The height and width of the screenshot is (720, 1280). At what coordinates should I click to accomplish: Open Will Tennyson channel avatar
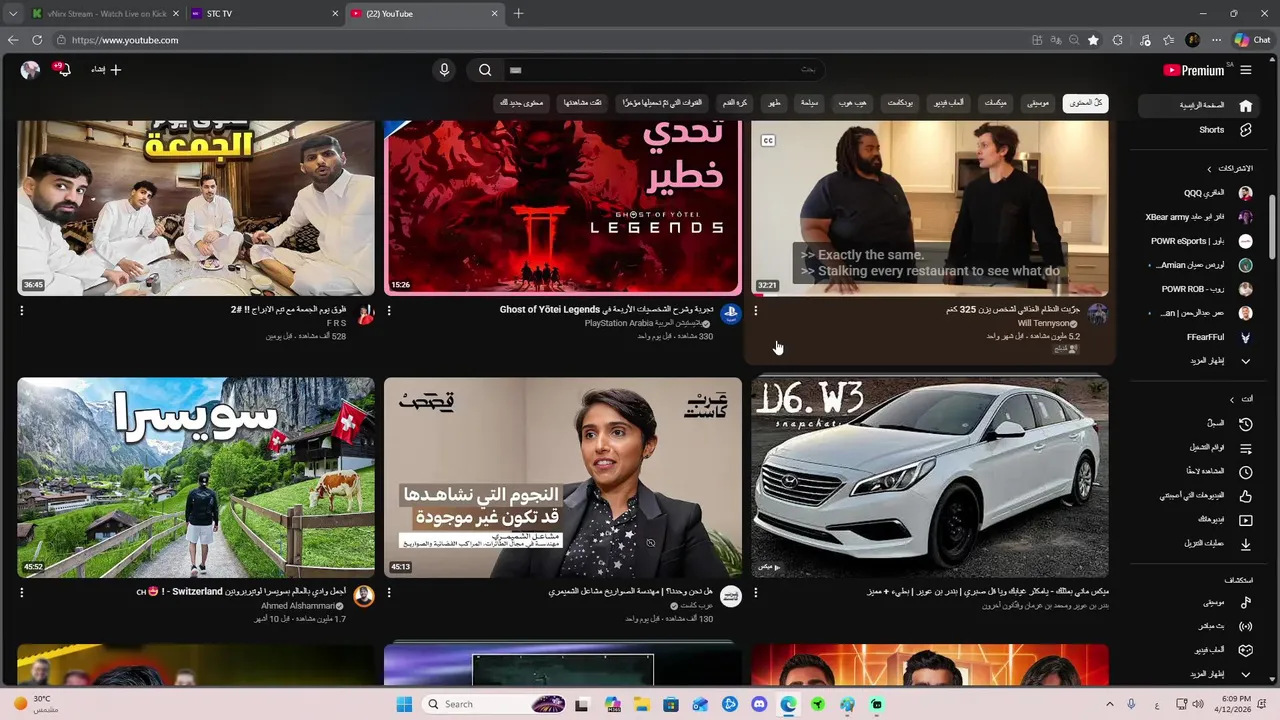coord(1097,315)
